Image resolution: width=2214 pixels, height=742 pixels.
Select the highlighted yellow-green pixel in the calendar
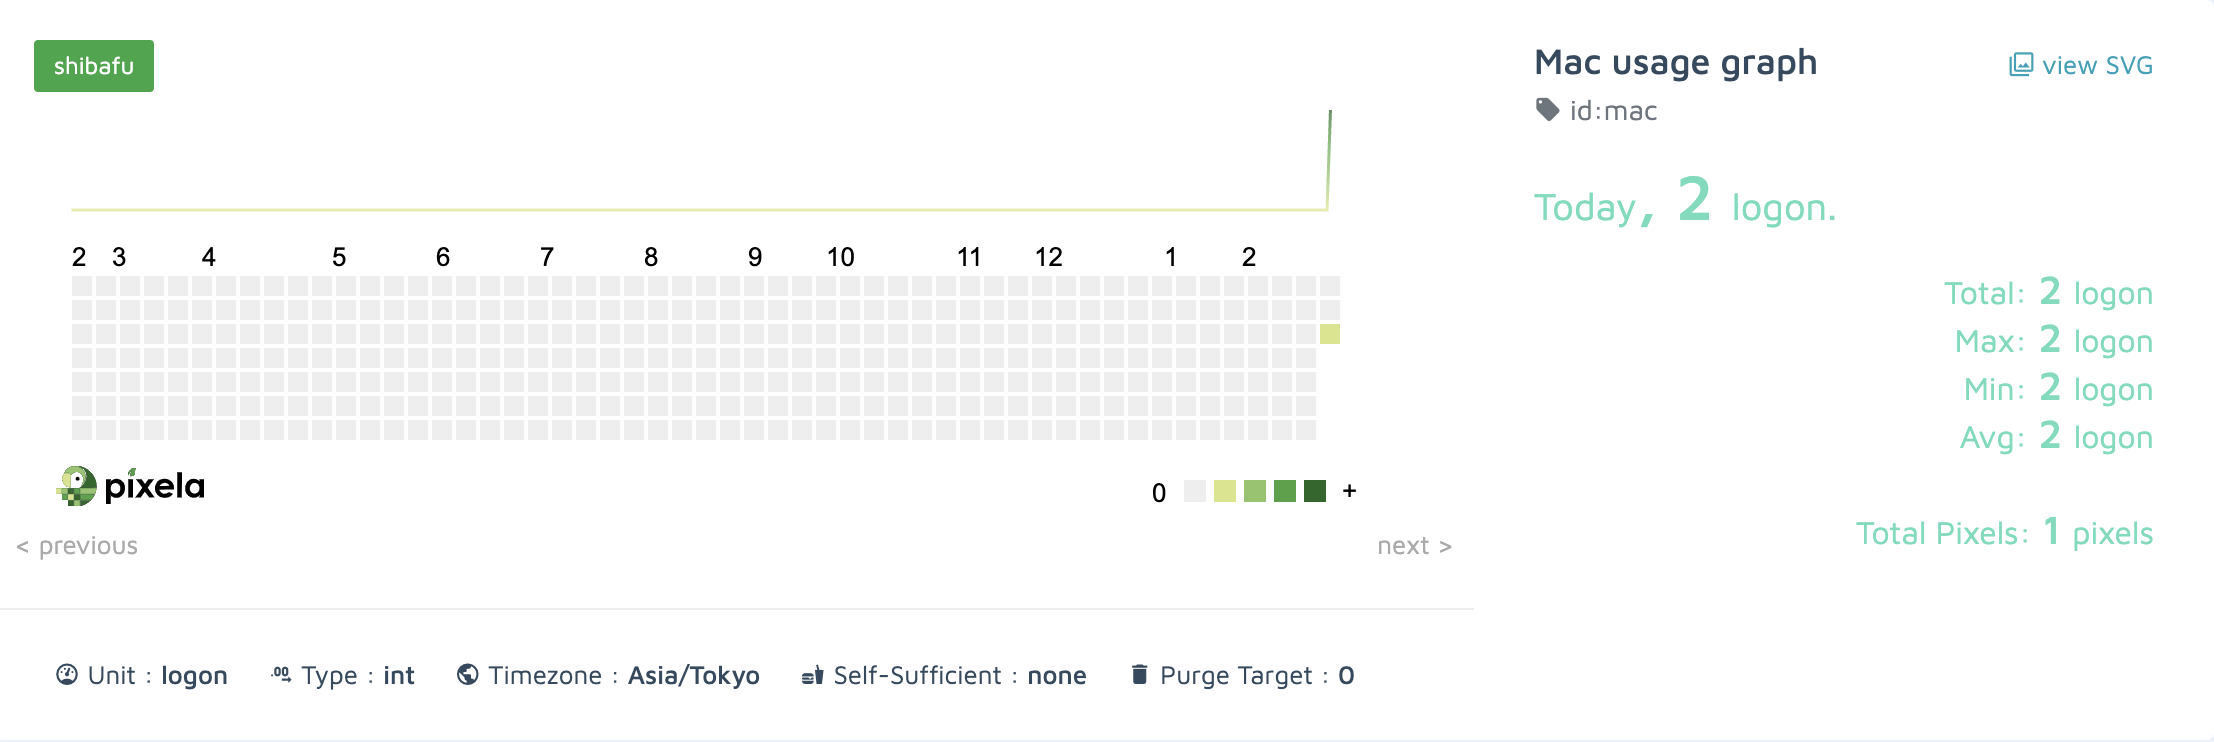click(x=1329, y=334)
